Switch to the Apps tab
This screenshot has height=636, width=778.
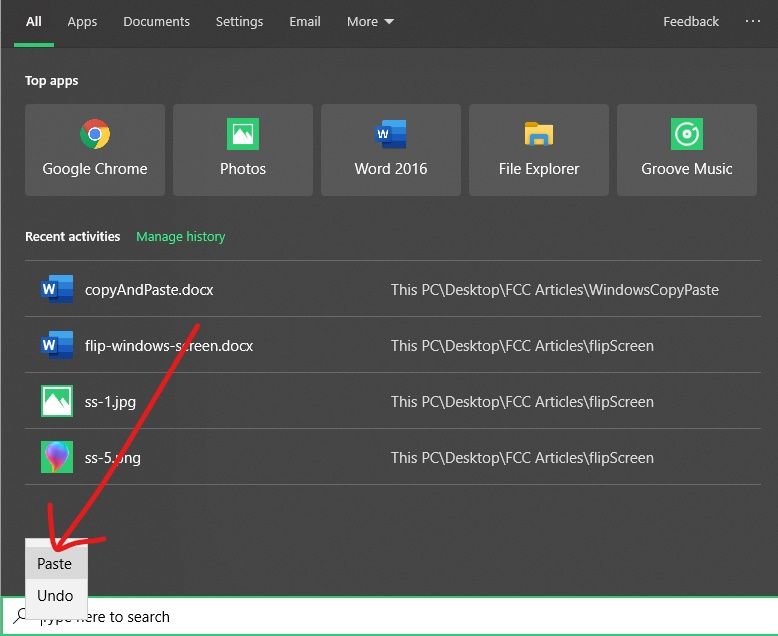(82, 22)
